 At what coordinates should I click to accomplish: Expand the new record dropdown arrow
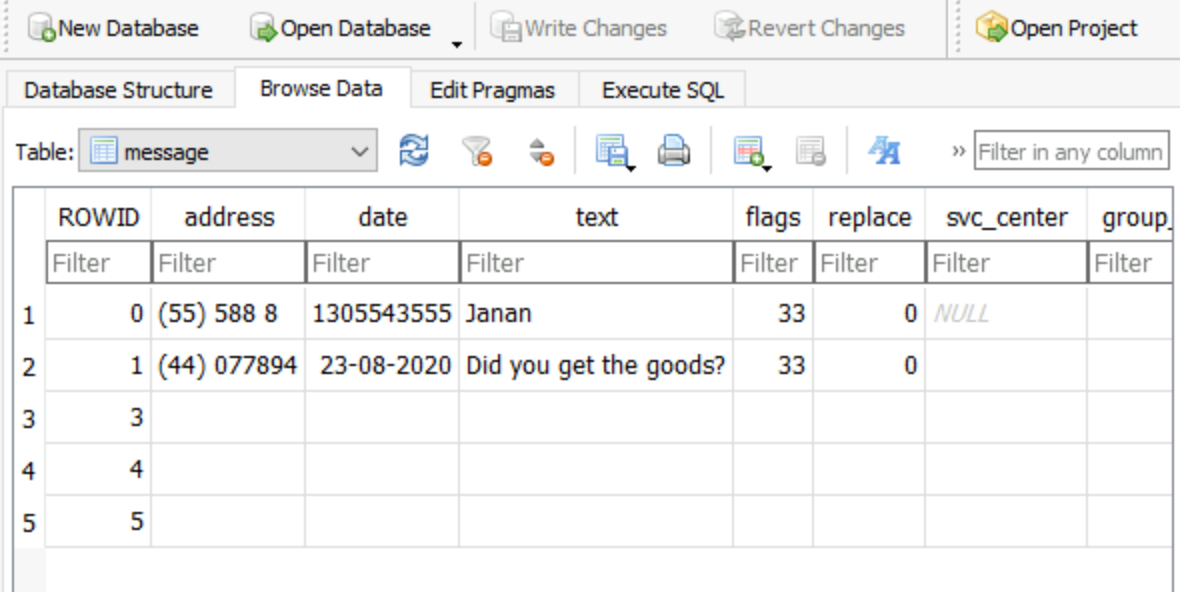[x=768, y=168]
